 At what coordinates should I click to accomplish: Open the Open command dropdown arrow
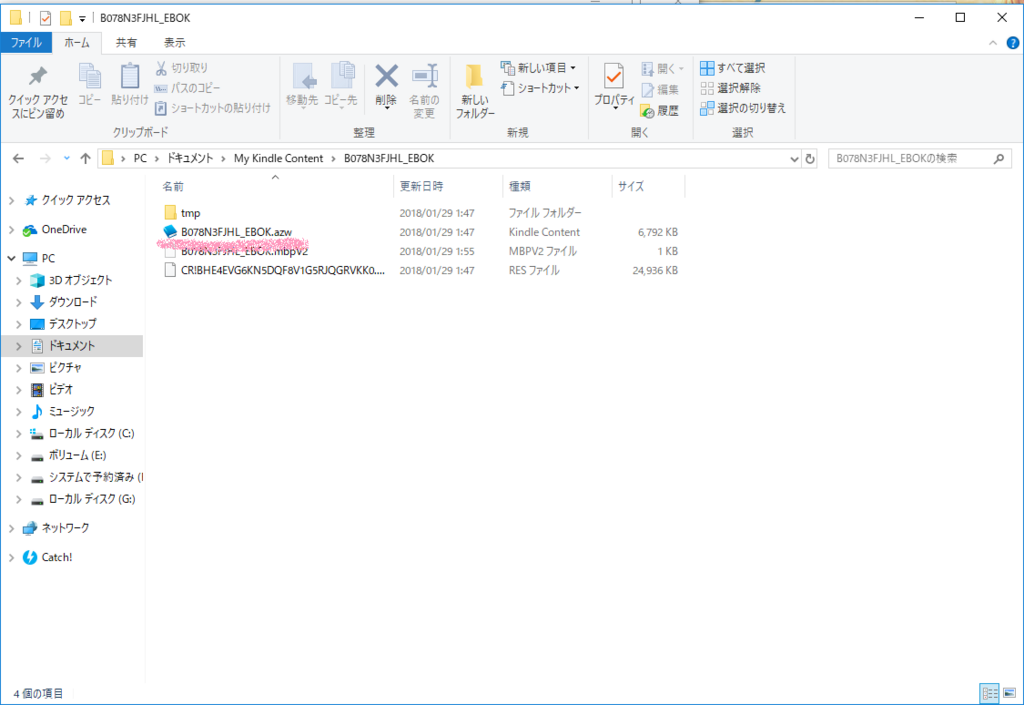pos(681,69)
